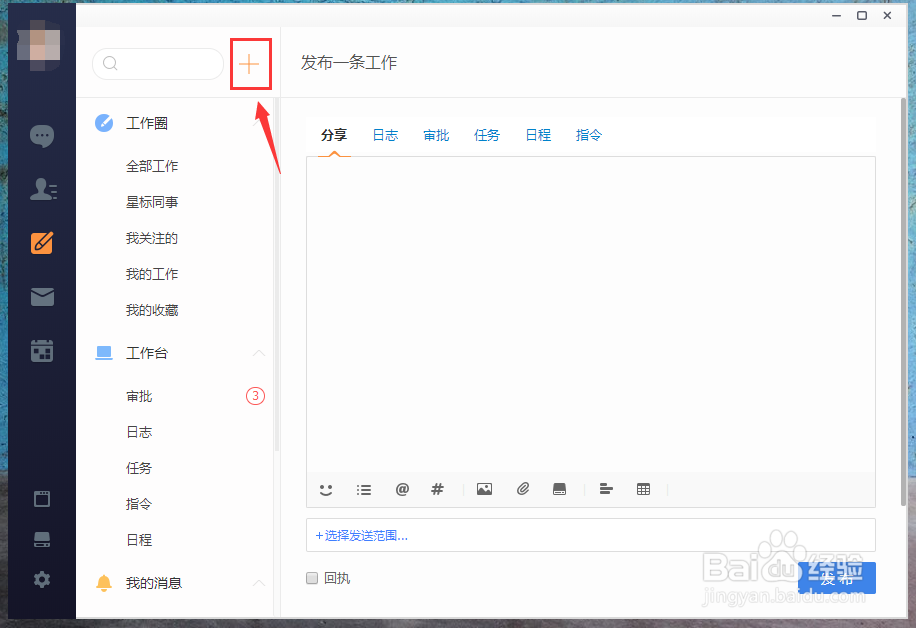This screenshot has height=628, width=916.
Task: Expand the 我的消息 section
Action: pos(259,583)
